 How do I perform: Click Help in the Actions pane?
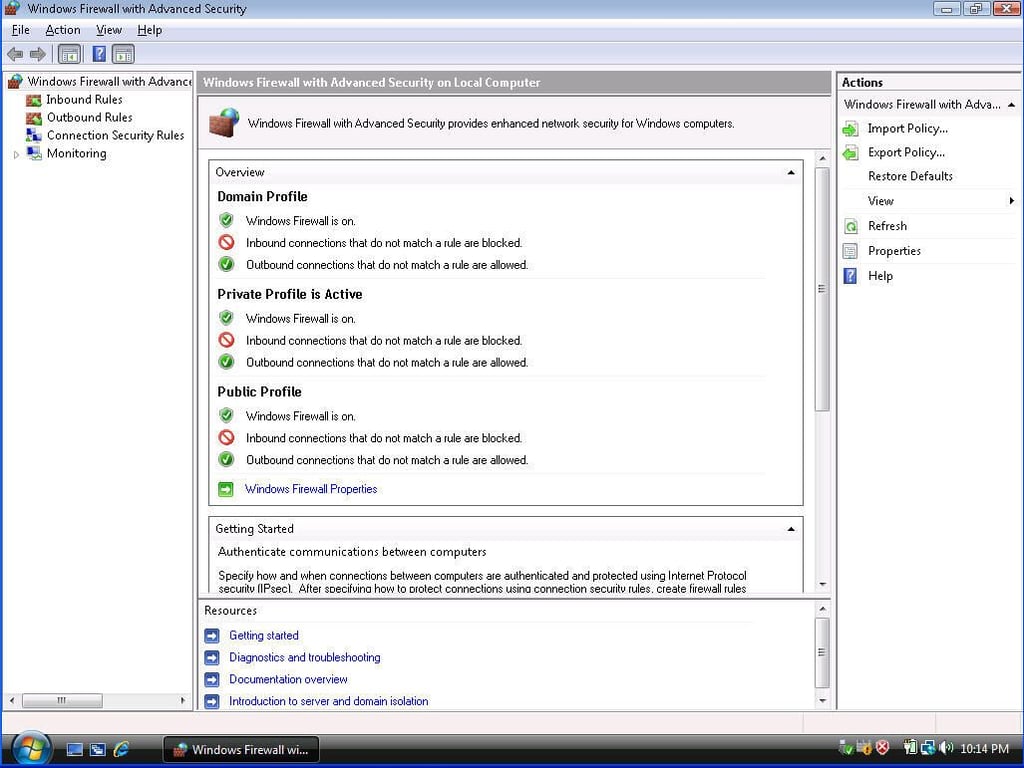tap(880, 276)
